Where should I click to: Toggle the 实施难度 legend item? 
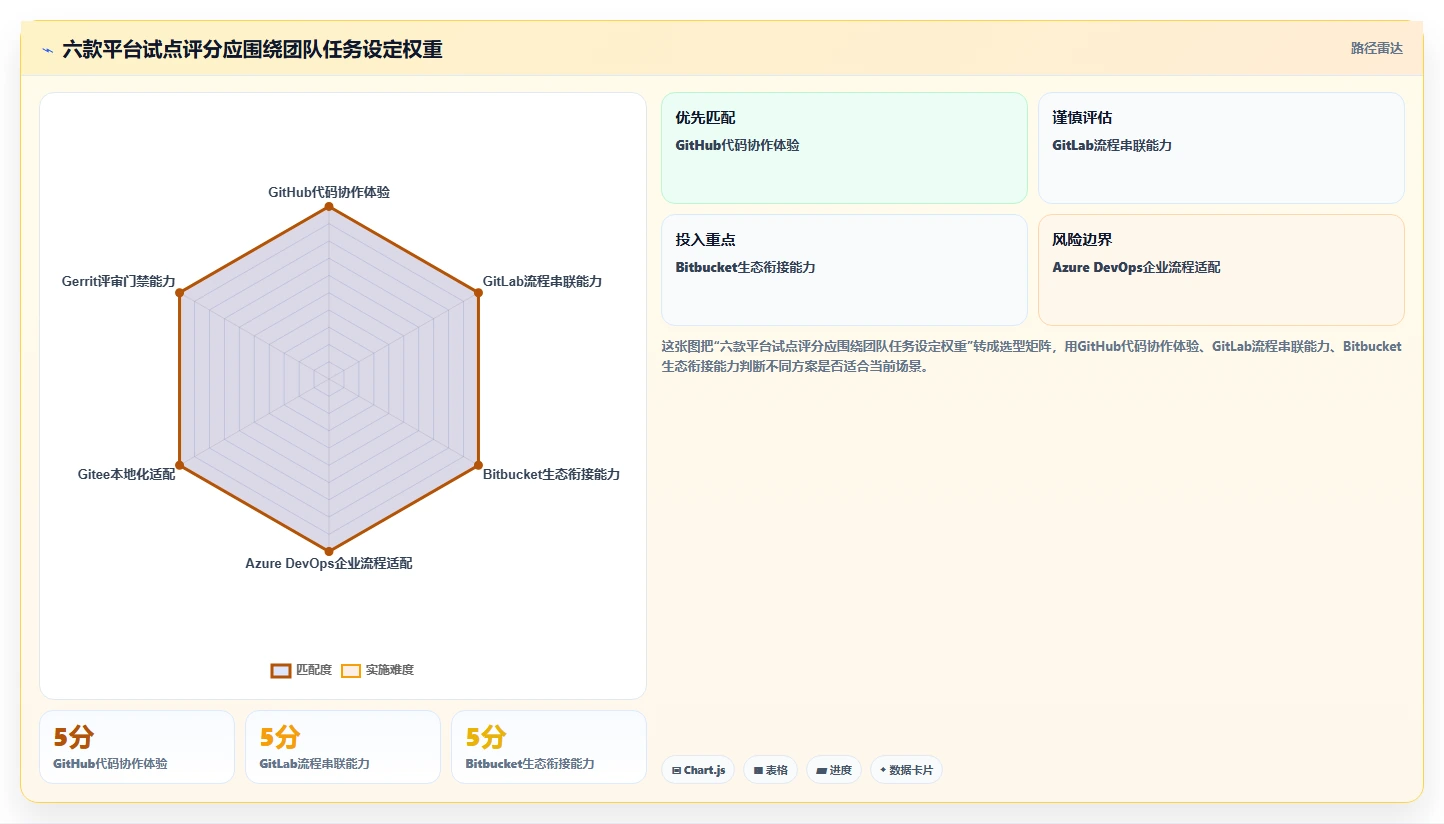pos(377,670)
